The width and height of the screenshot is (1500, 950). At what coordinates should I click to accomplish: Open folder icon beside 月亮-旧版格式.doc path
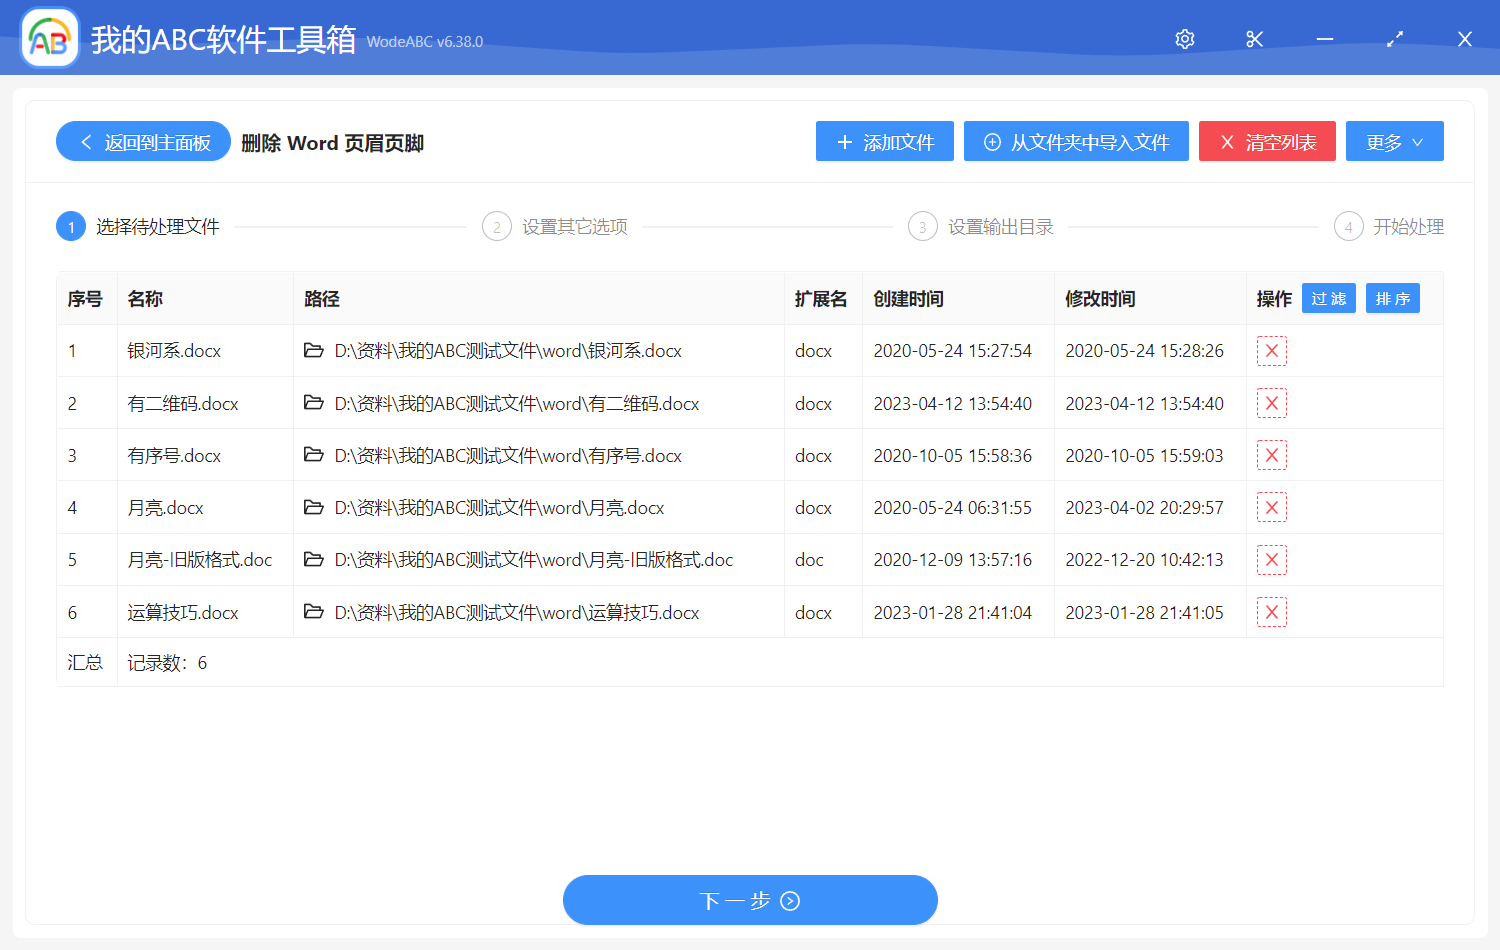tap(313, 559)
